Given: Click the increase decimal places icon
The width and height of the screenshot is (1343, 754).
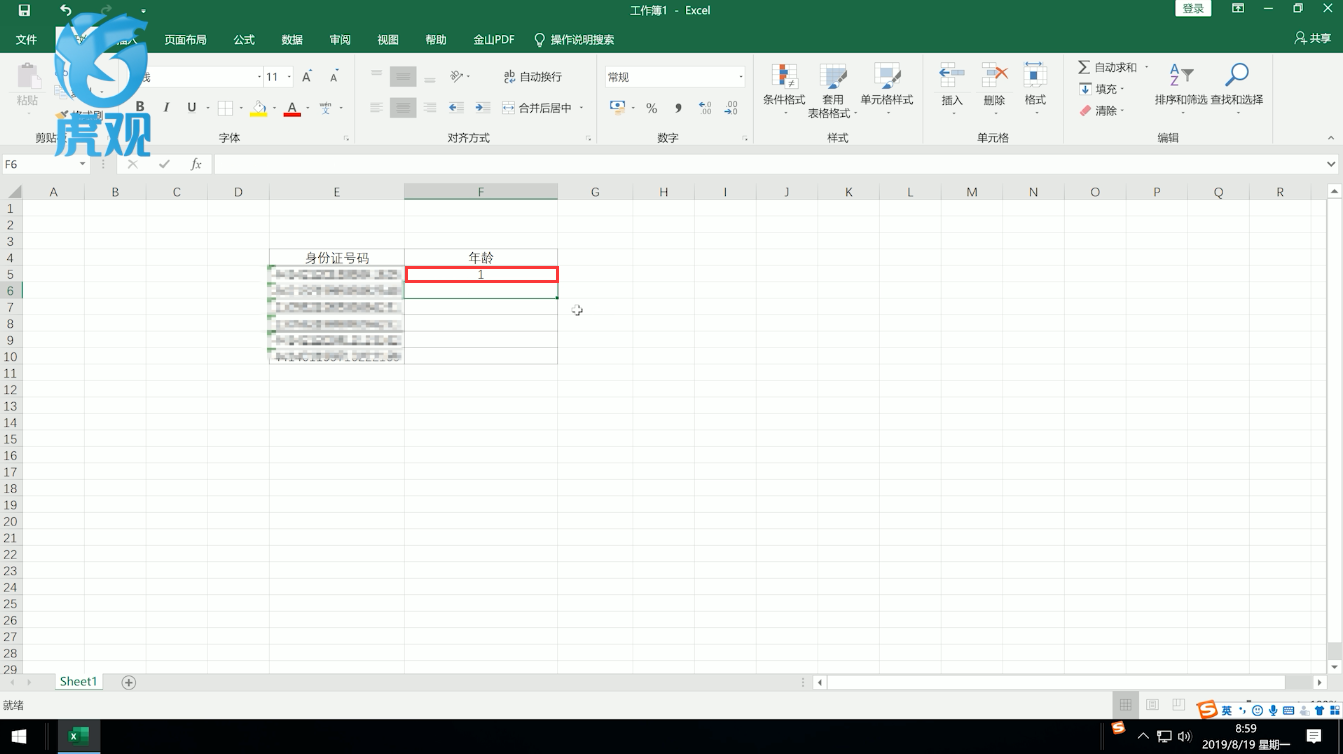Looking at the screenshot, I should coord(705,108).
